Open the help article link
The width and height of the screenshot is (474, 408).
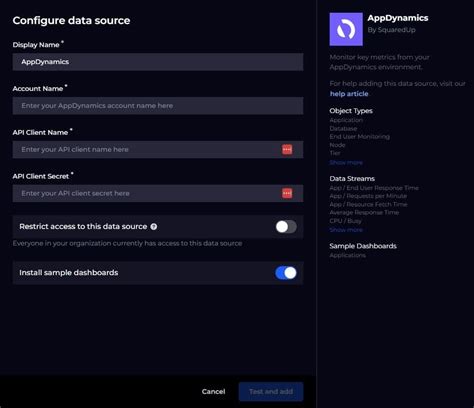(x=349, y=94)
